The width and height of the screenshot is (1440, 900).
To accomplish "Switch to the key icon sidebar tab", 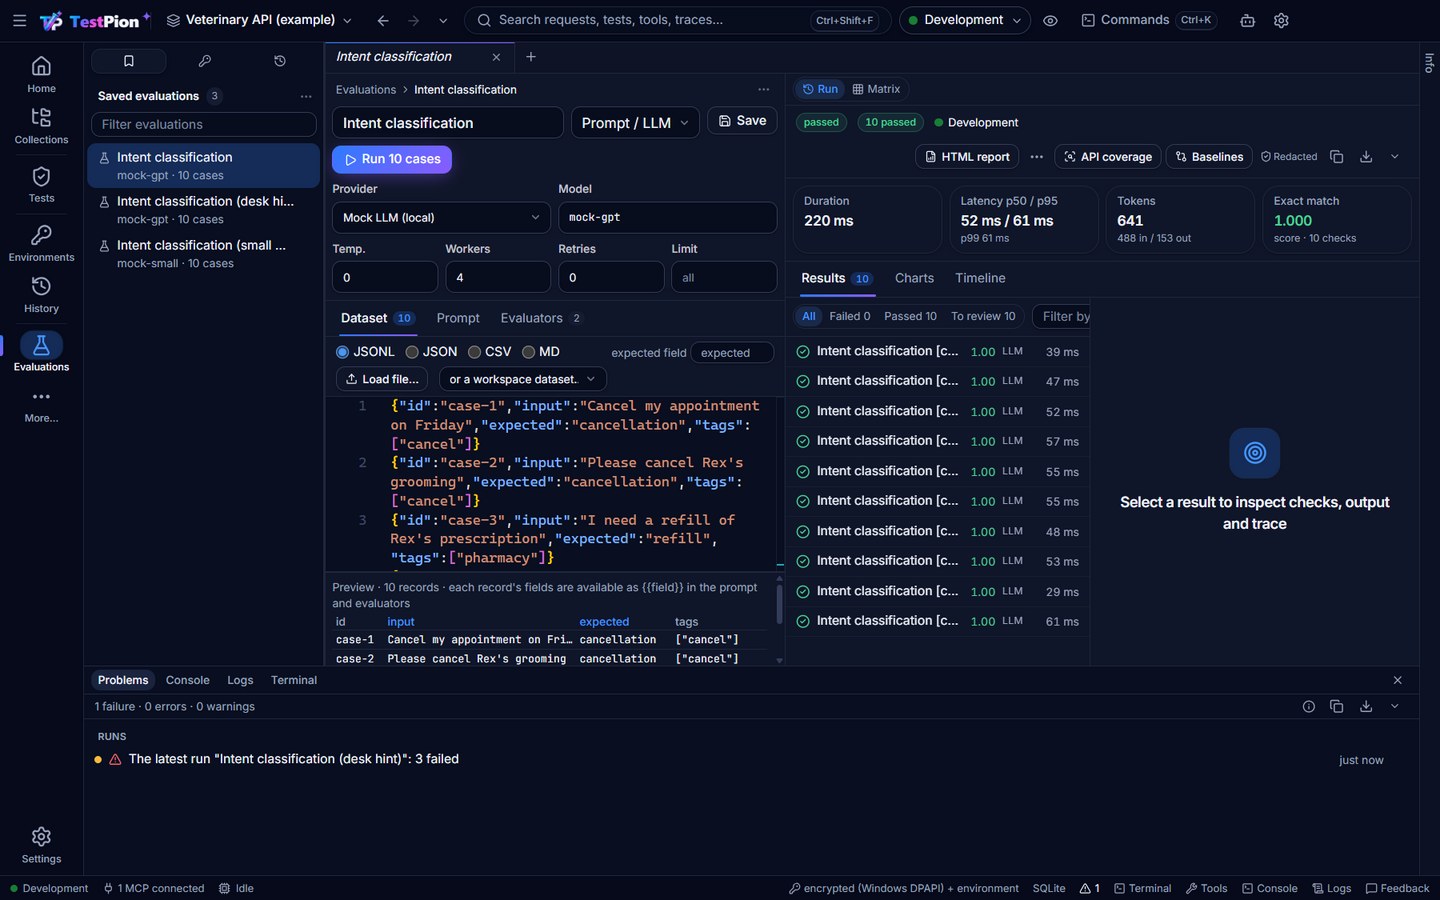I will (204, 61).
